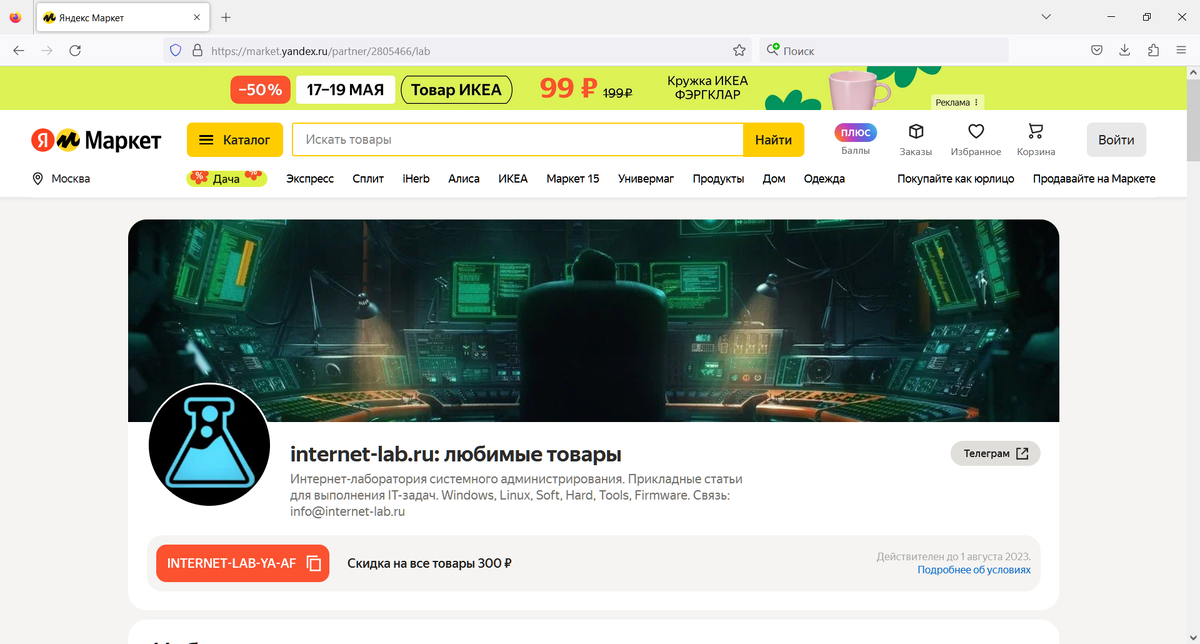This screenshot has width=1200, height=644.
Task: Go to Яндекс Маркет home logo
Action: (x=96, y=140)
